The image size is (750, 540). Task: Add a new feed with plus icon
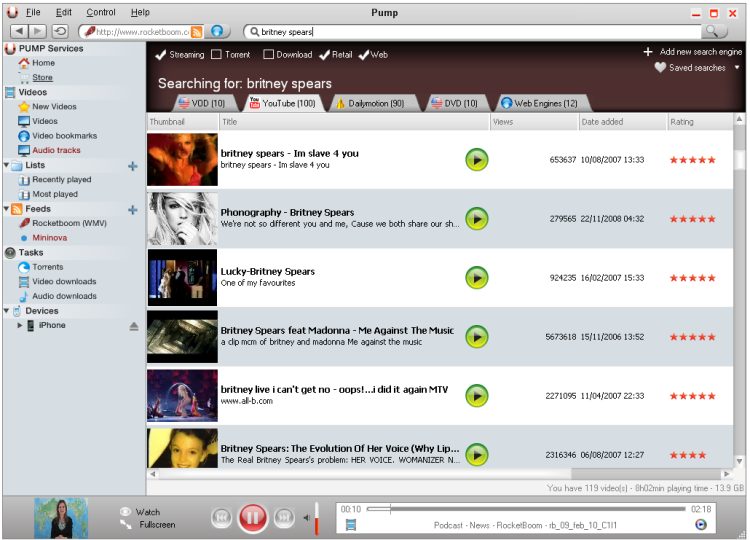point(133,209)
